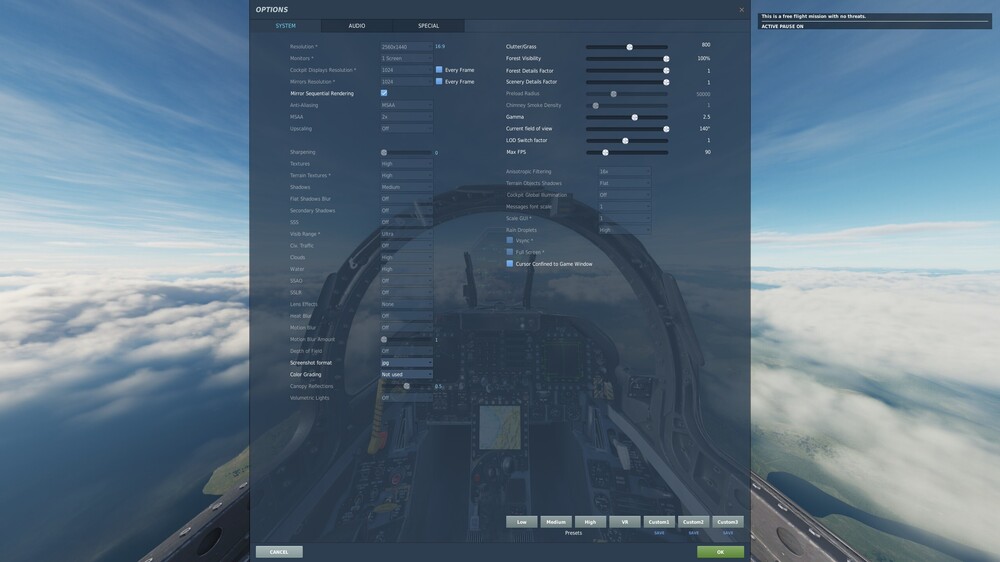Viewport: 1000px width, 562px height.
Task: Open the Color Grading dropdown
Action: tap(406, 374)
